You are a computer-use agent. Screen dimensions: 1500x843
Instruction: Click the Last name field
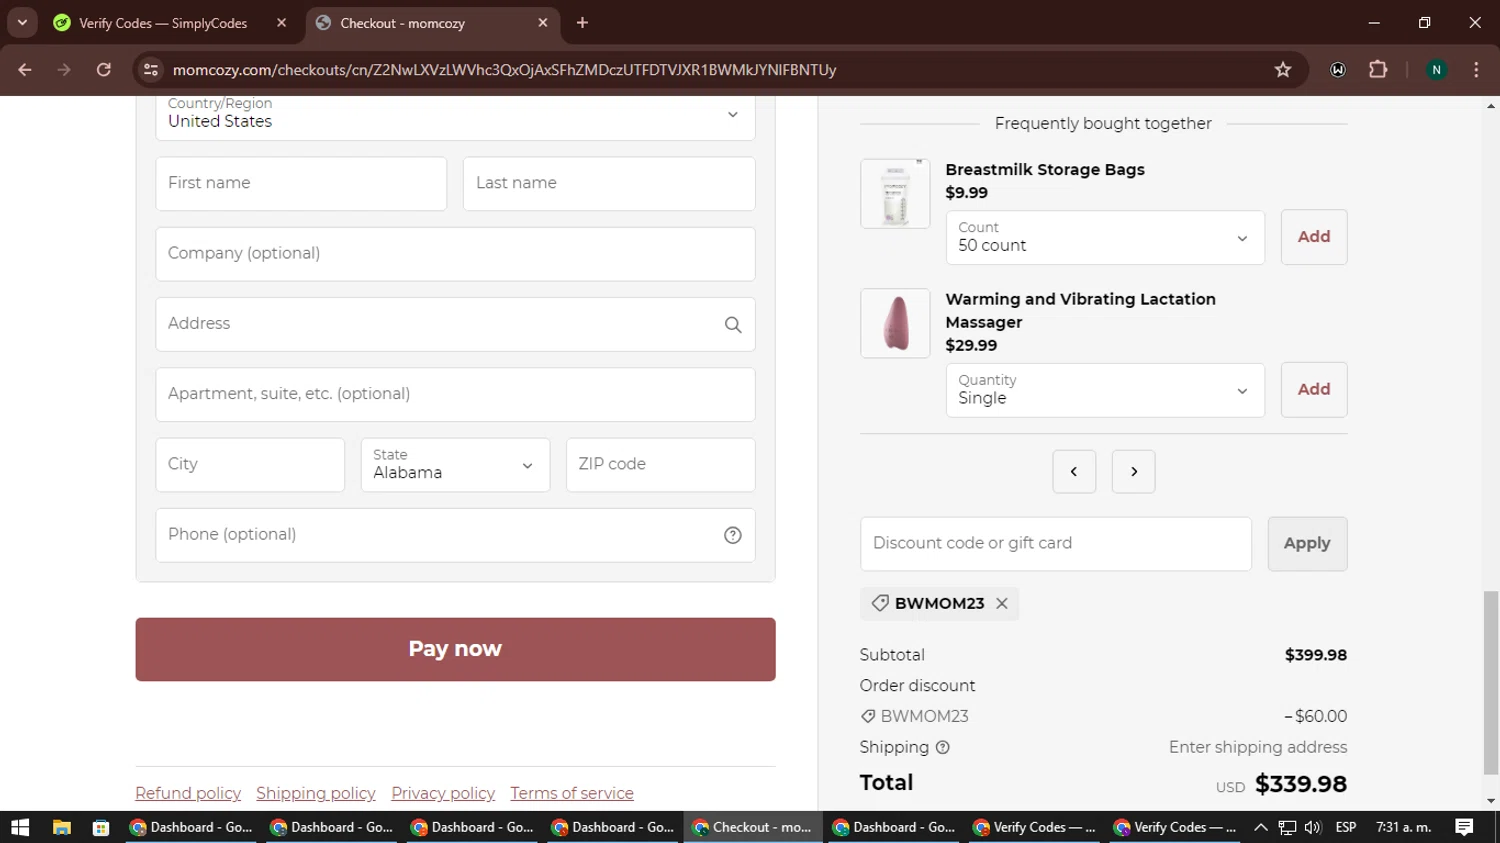point(609,184)
